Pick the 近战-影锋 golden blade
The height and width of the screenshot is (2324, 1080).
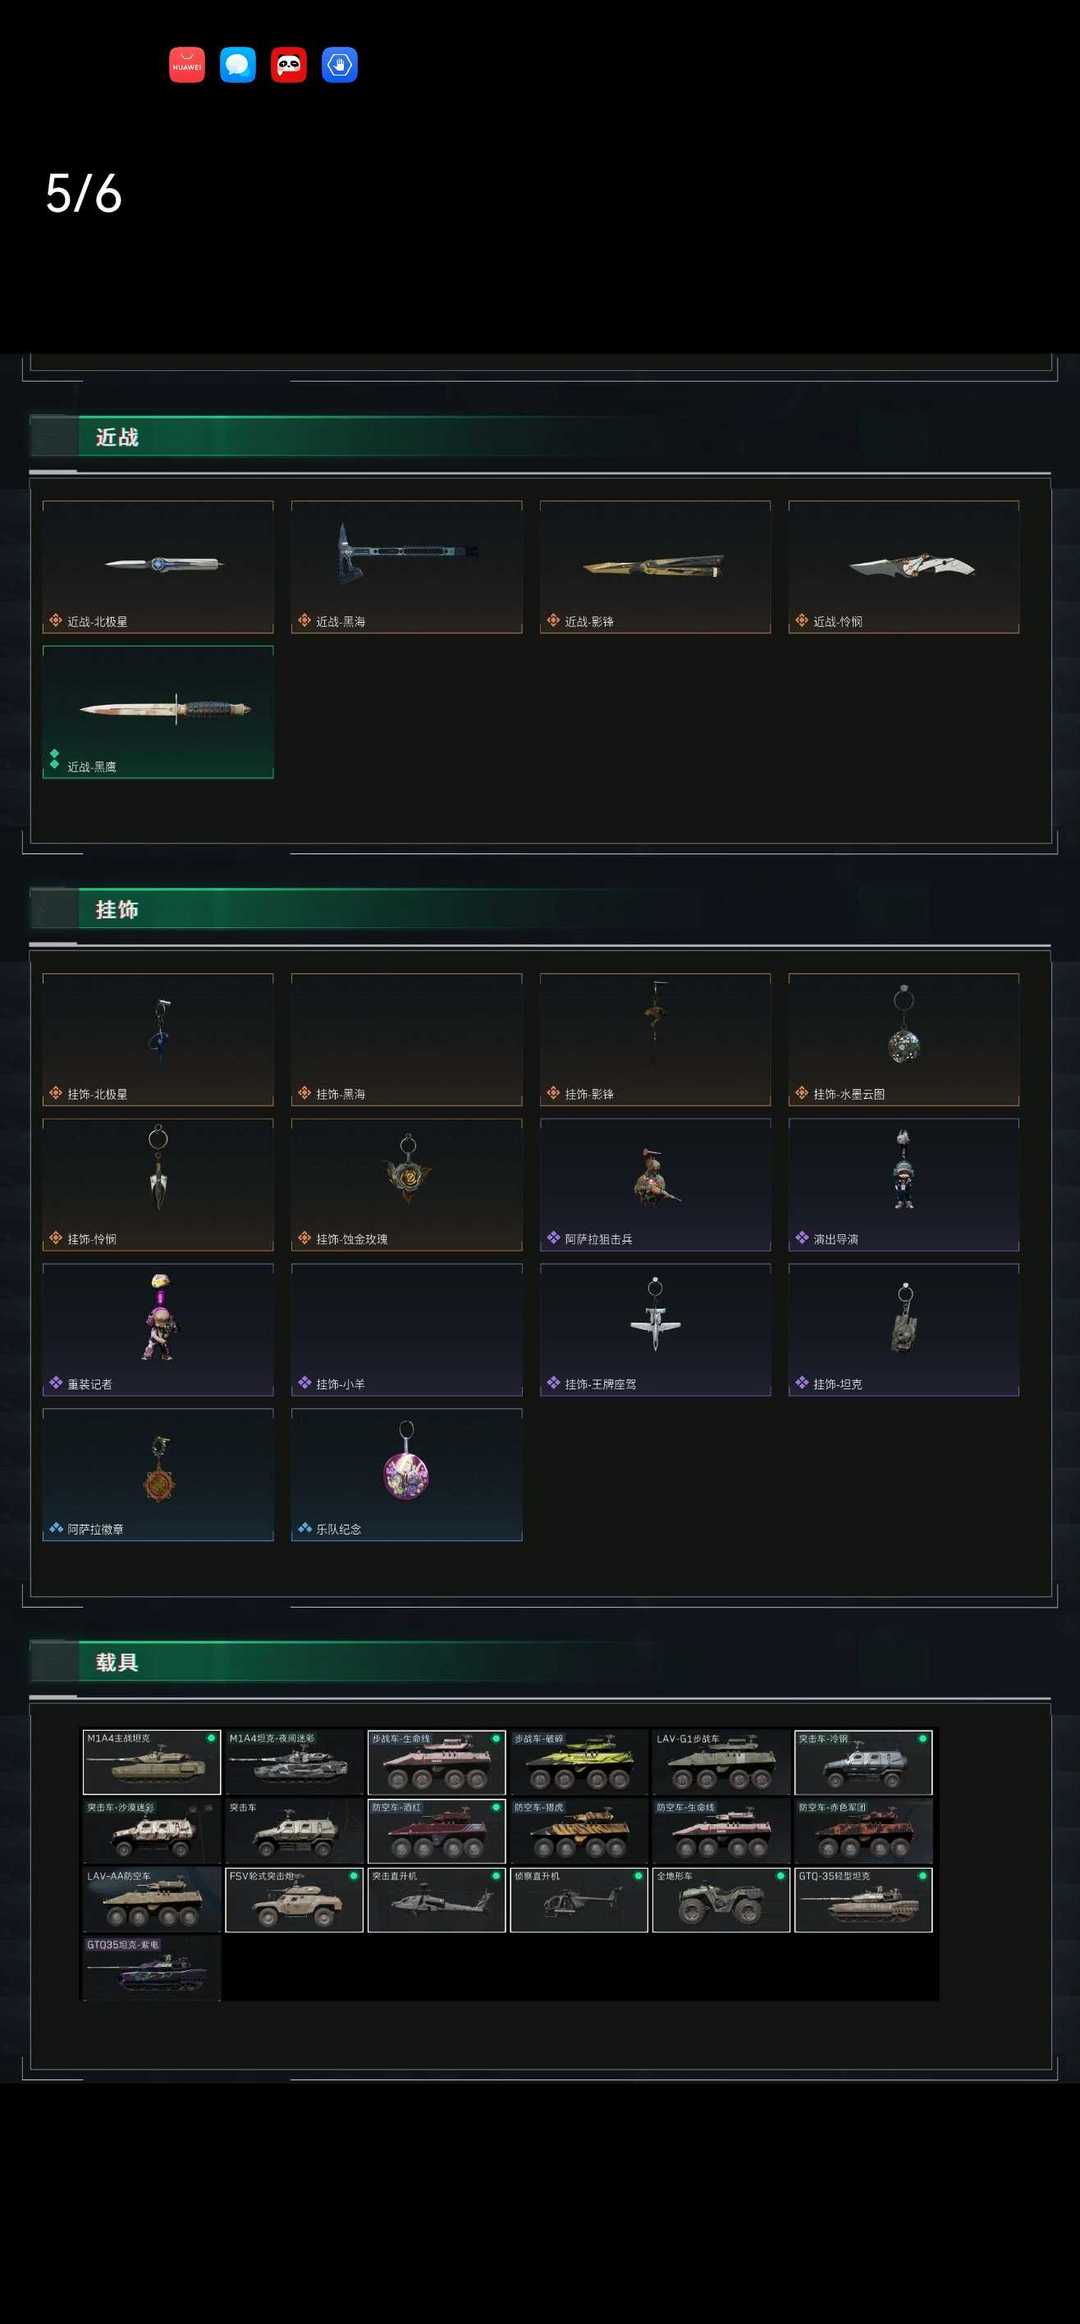click(655, 567)
